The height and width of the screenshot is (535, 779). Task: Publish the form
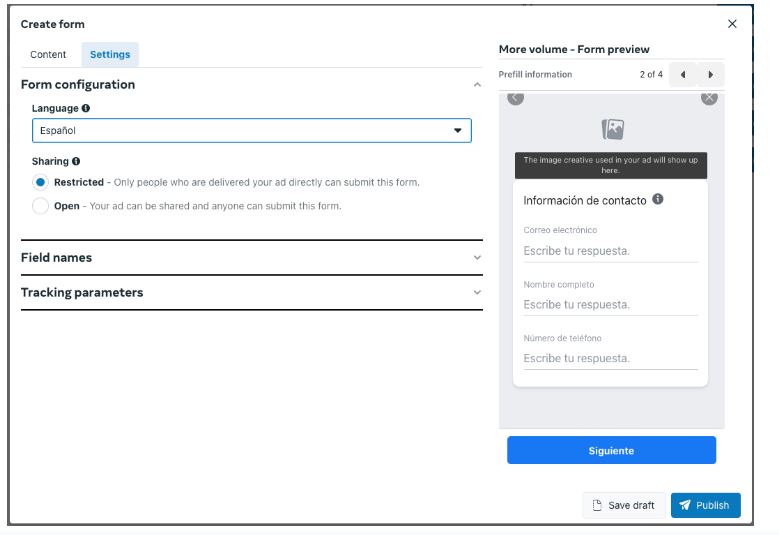point(705,505)
